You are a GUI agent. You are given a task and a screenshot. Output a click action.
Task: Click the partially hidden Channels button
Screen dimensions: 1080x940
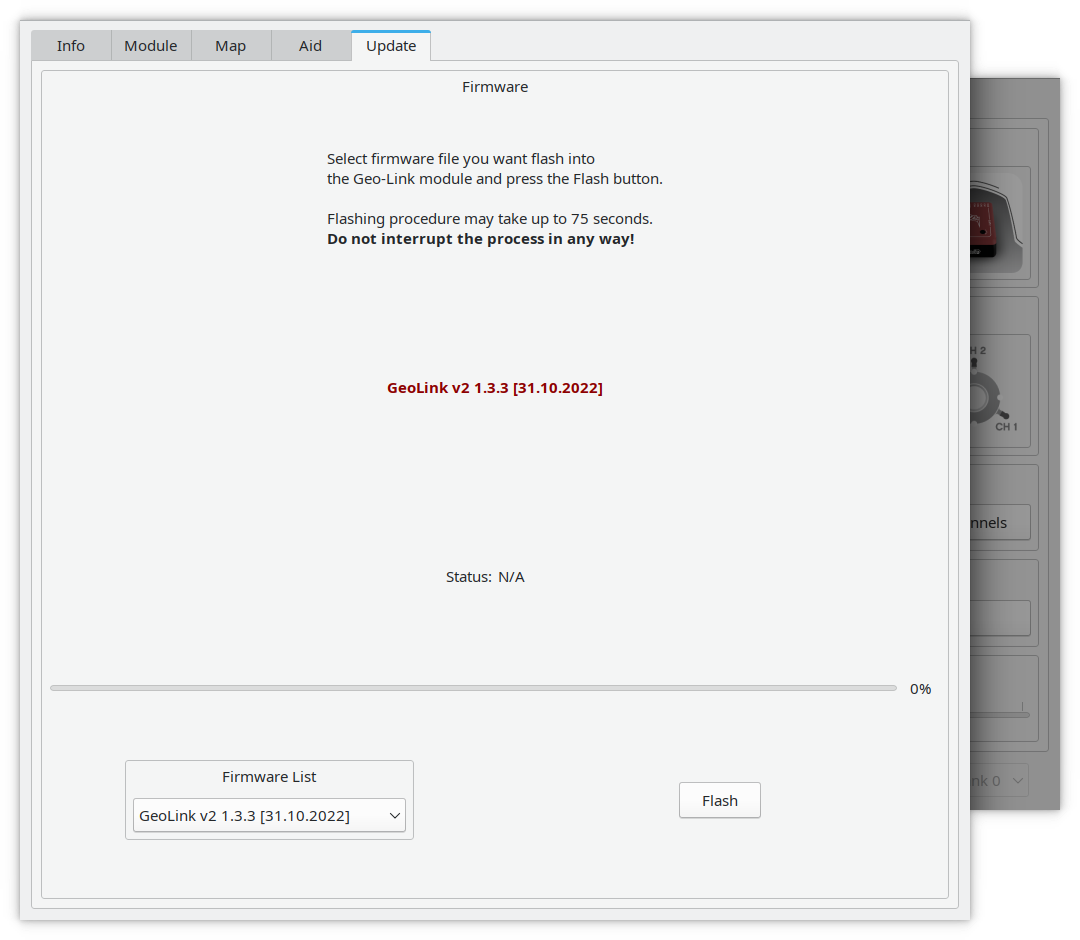click(x=999, y=523)
